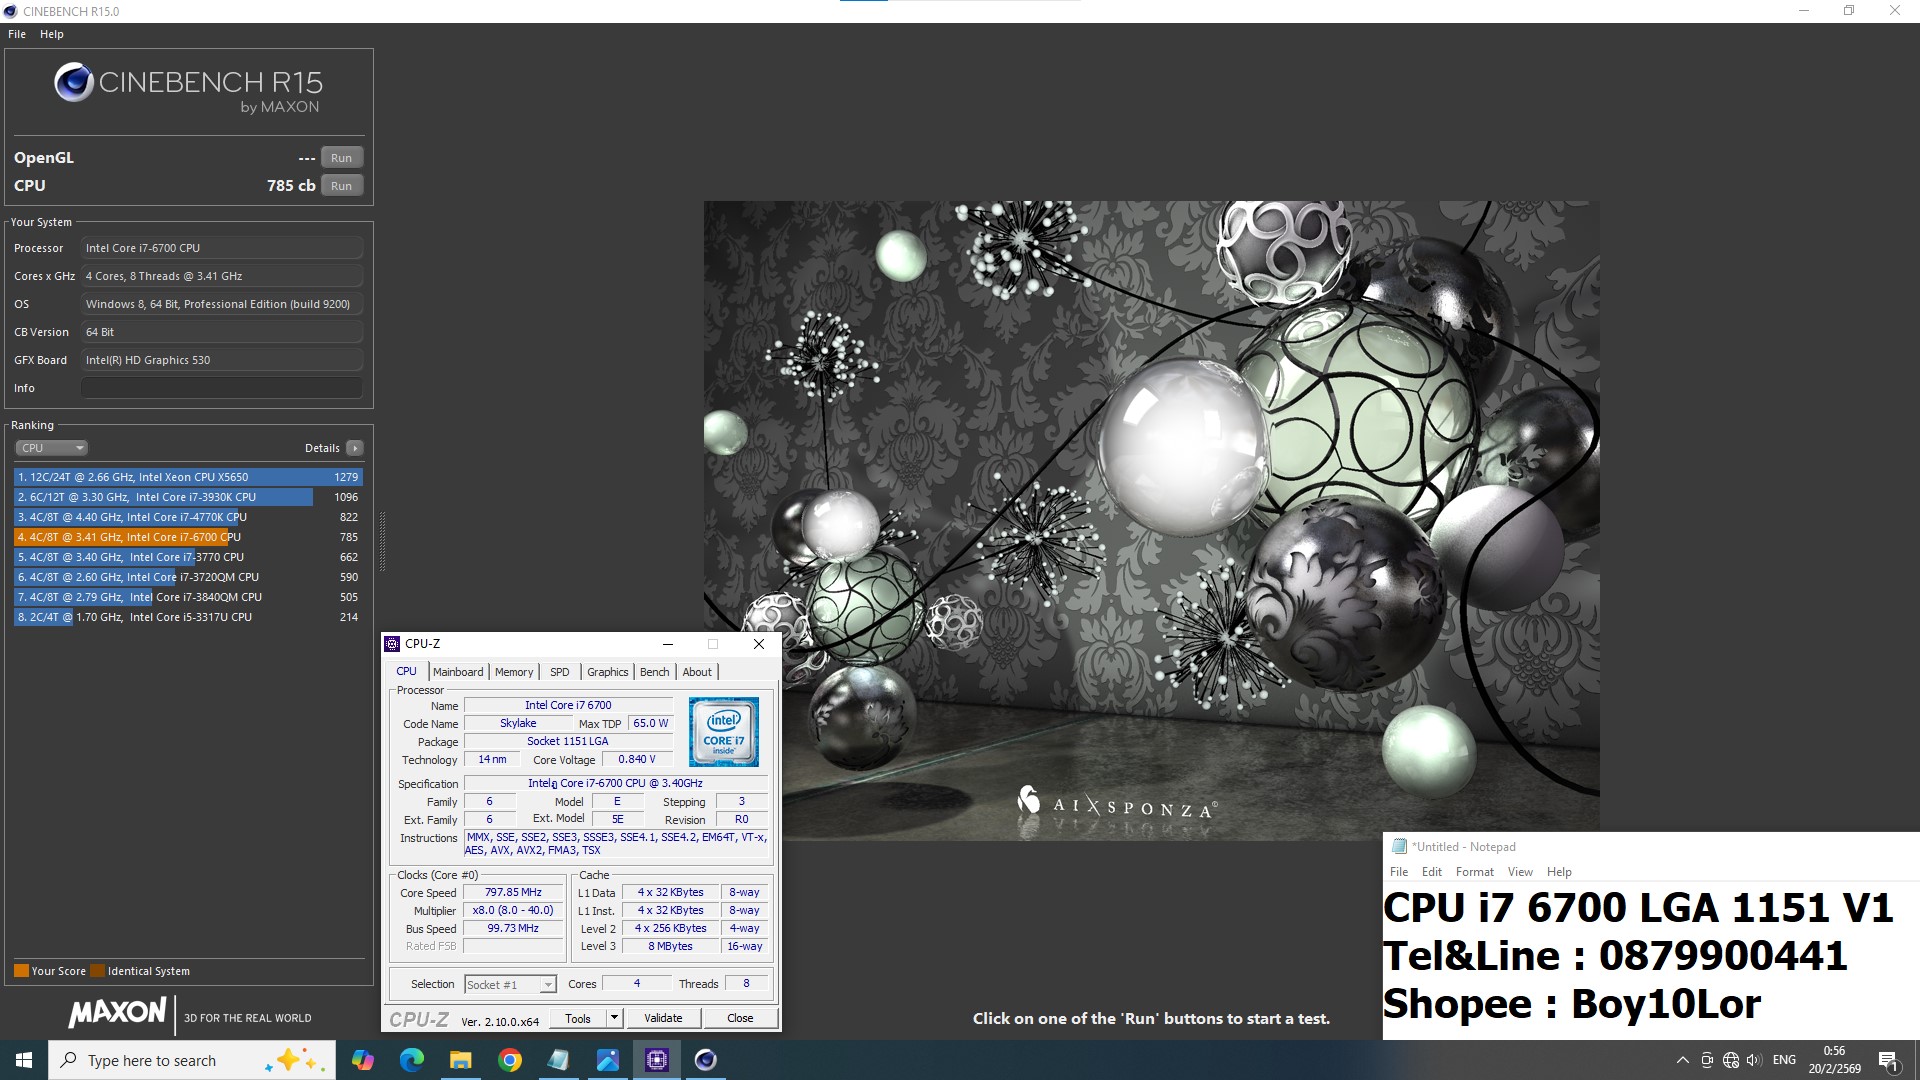The width and height of the screenshot is (1920, 1080).
Task: Open notification center icon
Action: click(1887, 1060)
